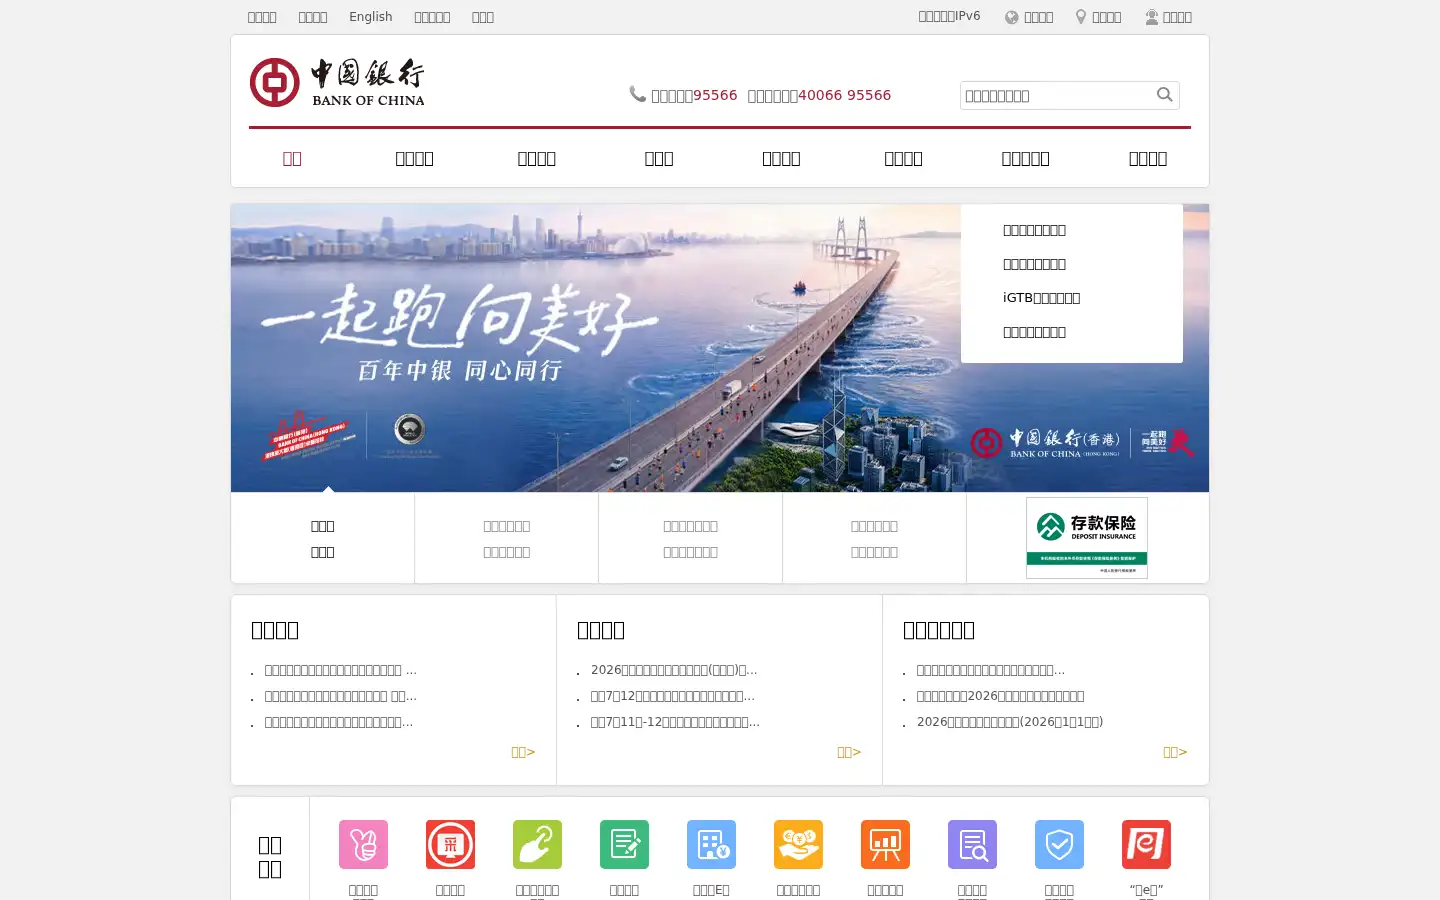Open the green notepad-and-pencil service icon
Image resolution: width=1440 pixels, height=900 pixels.
[624, 845]
